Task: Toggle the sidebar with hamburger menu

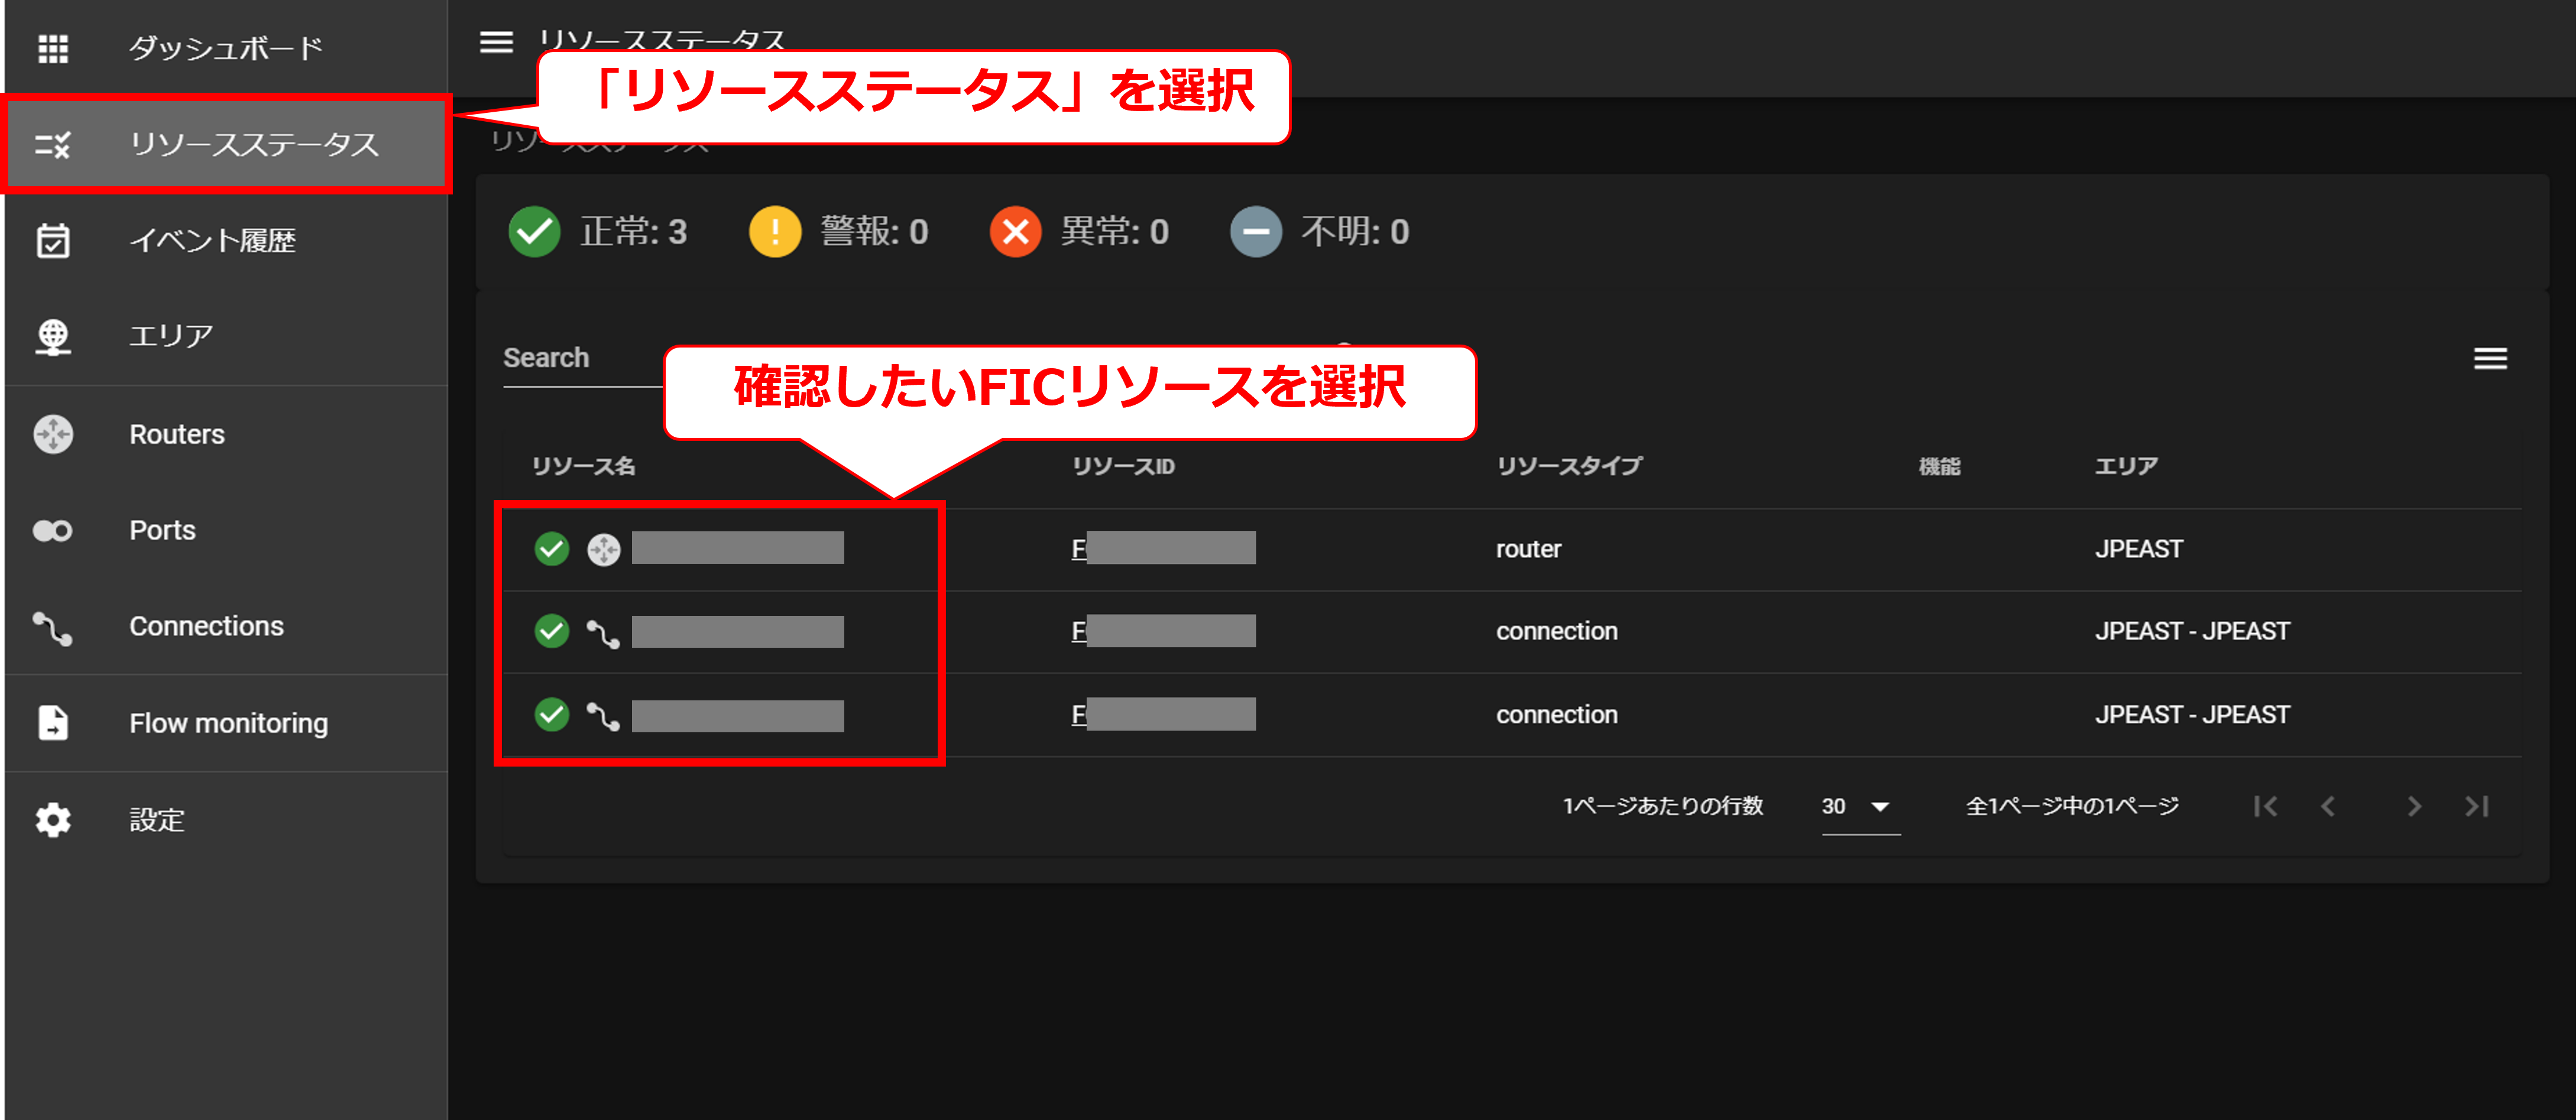Action: pos(496,42)
